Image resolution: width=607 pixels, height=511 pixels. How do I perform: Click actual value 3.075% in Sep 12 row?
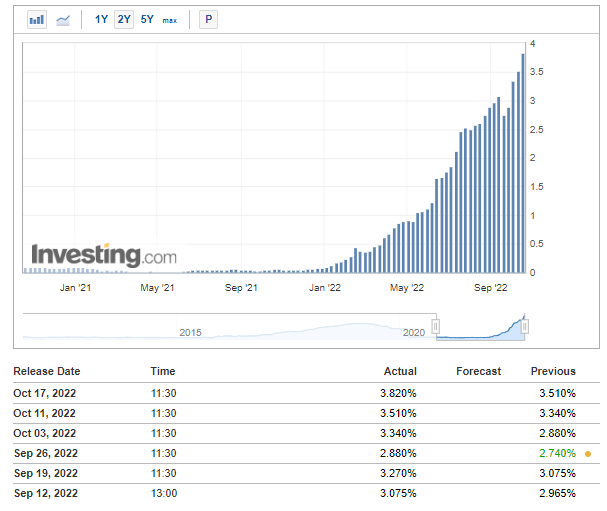tap(398, 493)
